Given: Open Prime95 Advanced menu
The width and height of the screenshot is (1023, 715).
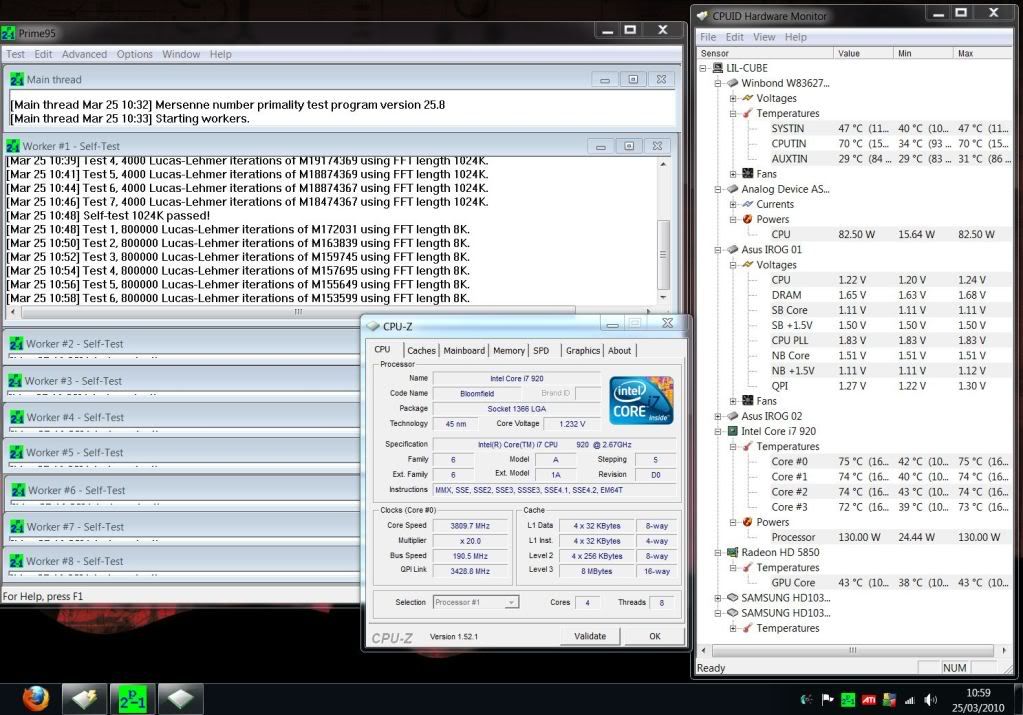Looking at the screenshot, I should [x=84, y=54].
